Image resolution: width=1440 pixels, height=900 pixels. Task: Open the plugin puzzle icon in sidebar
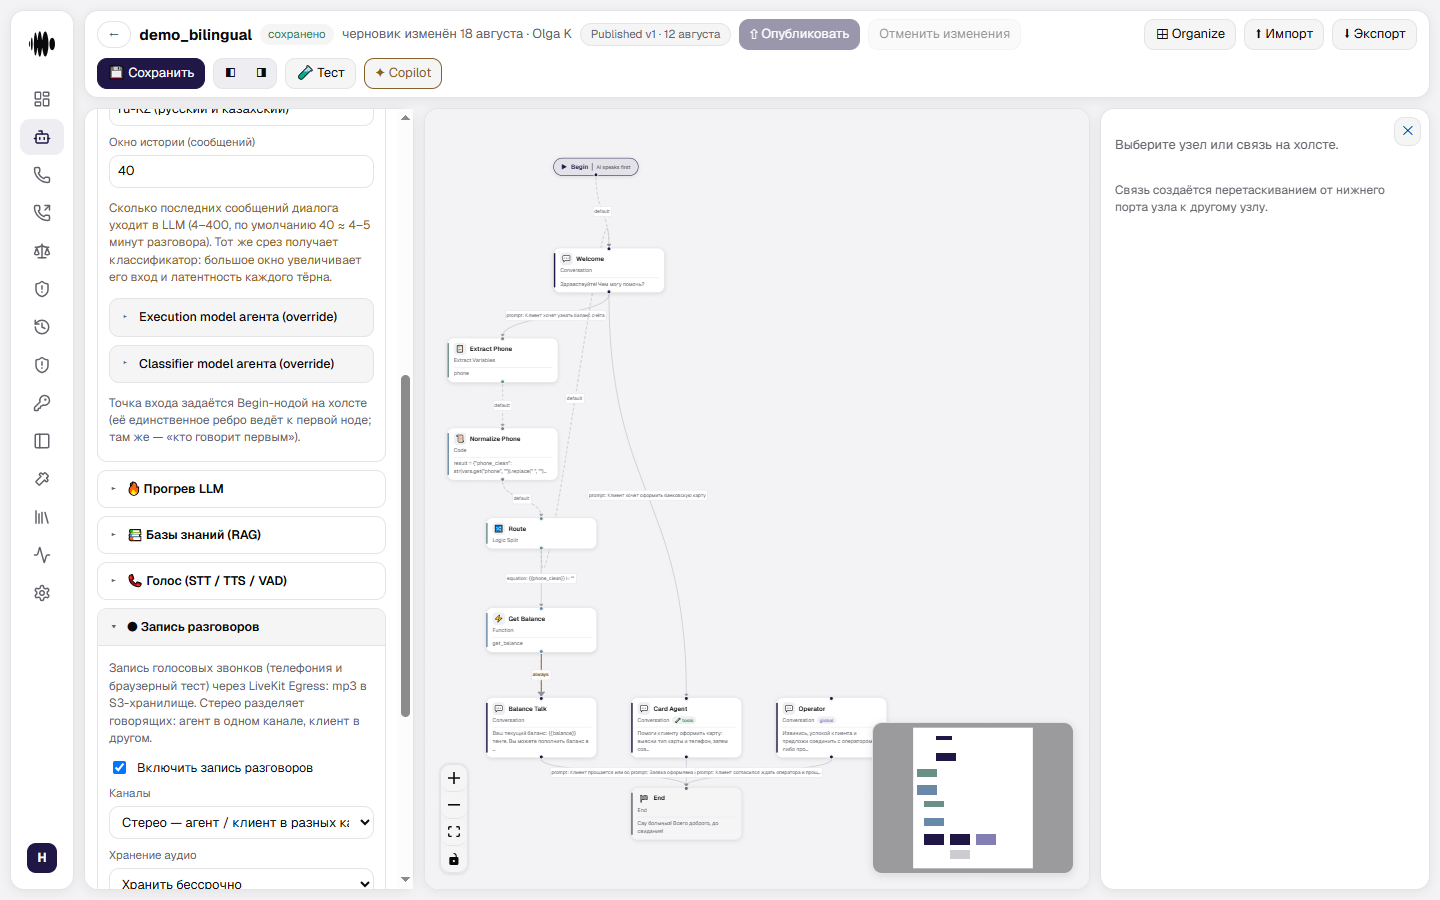coord(42,479)
